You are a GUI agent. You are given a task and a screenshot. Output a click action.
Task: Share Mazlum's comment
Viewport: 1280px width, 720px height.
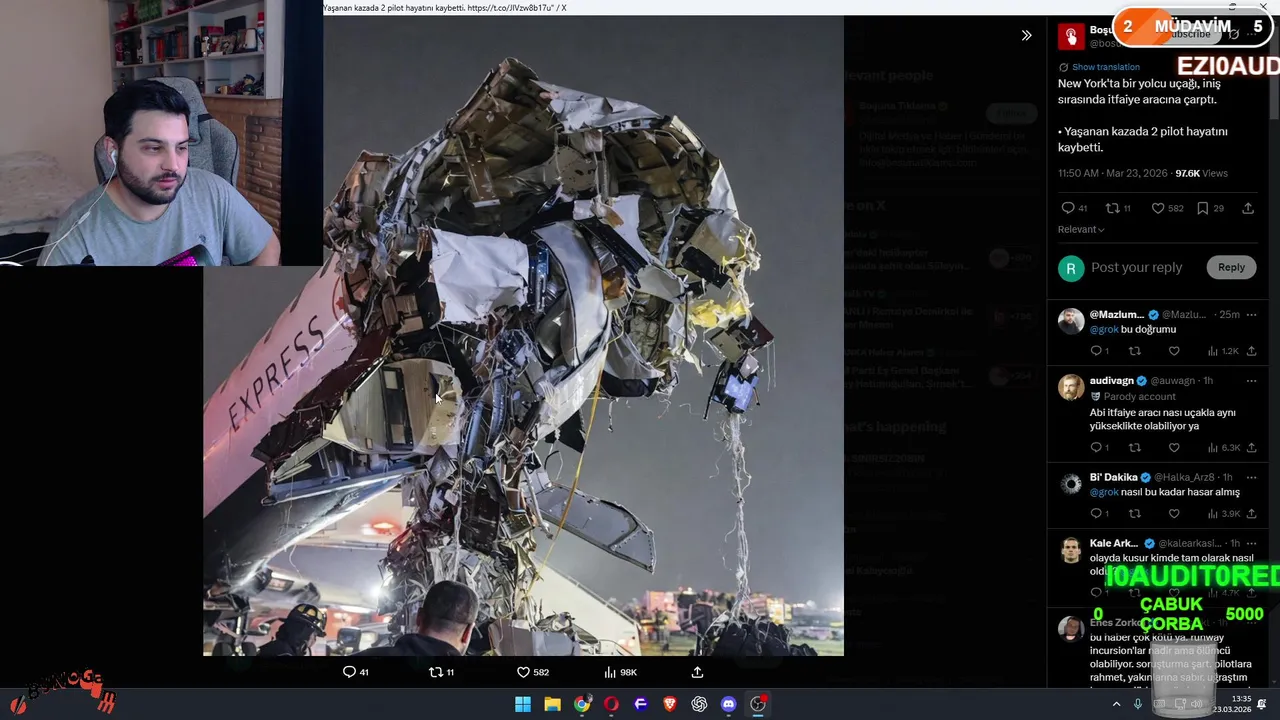(x=1251, y=351)
